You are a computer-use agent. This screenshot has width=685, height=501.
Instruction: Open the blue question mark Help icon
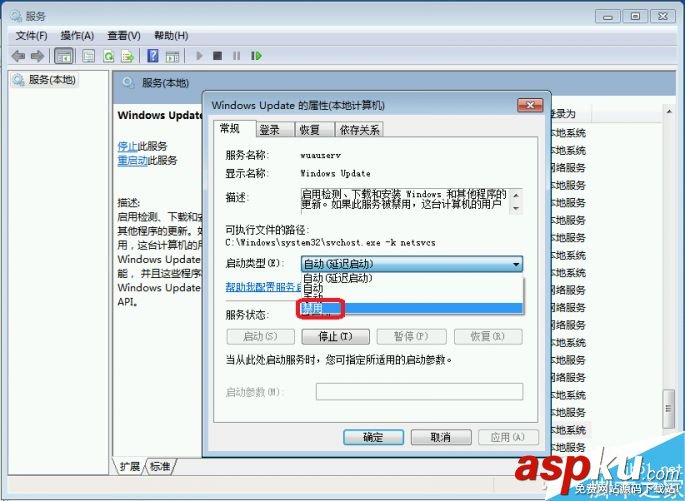(x=153, y=56)
